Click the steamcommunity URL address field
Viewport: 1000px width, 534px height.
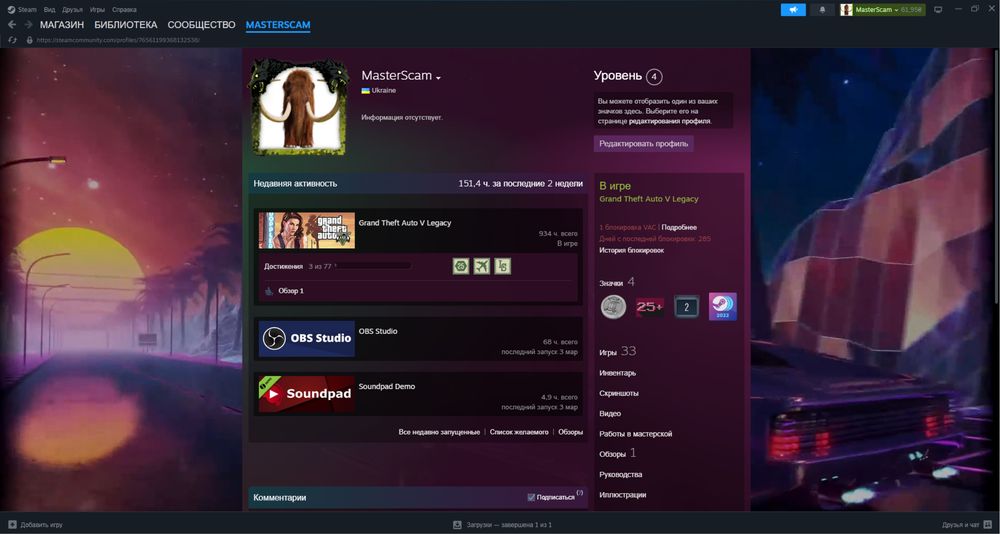click(x=118, y=40)
